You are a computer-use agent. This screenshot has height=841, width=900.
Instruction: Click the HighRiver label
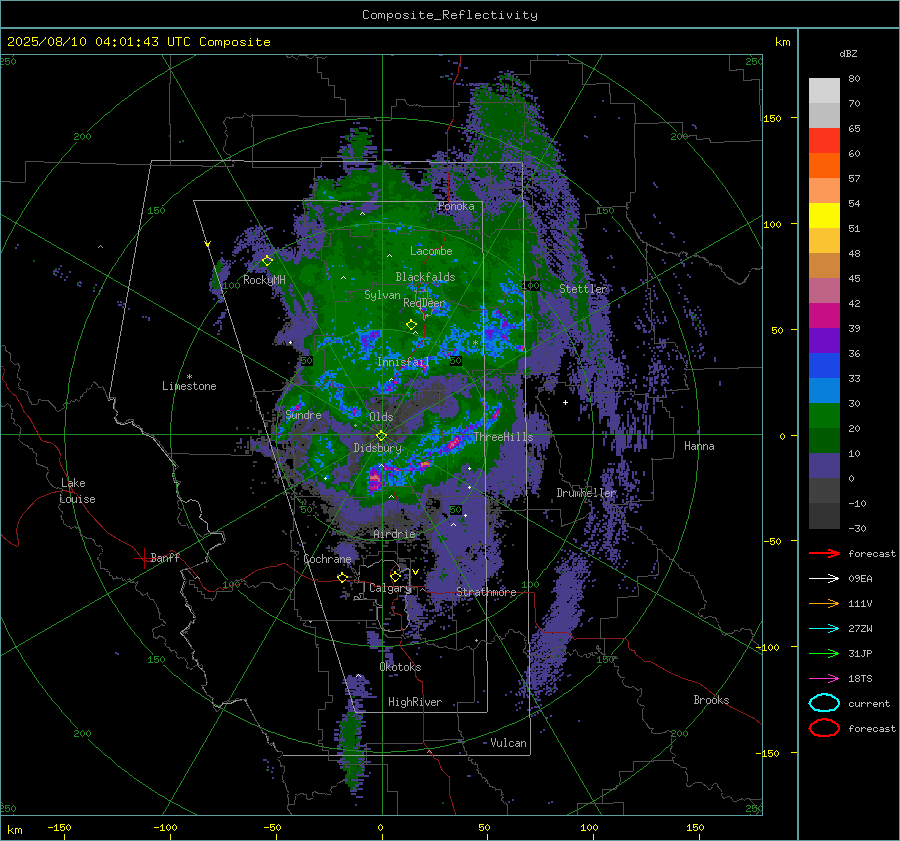415,702
